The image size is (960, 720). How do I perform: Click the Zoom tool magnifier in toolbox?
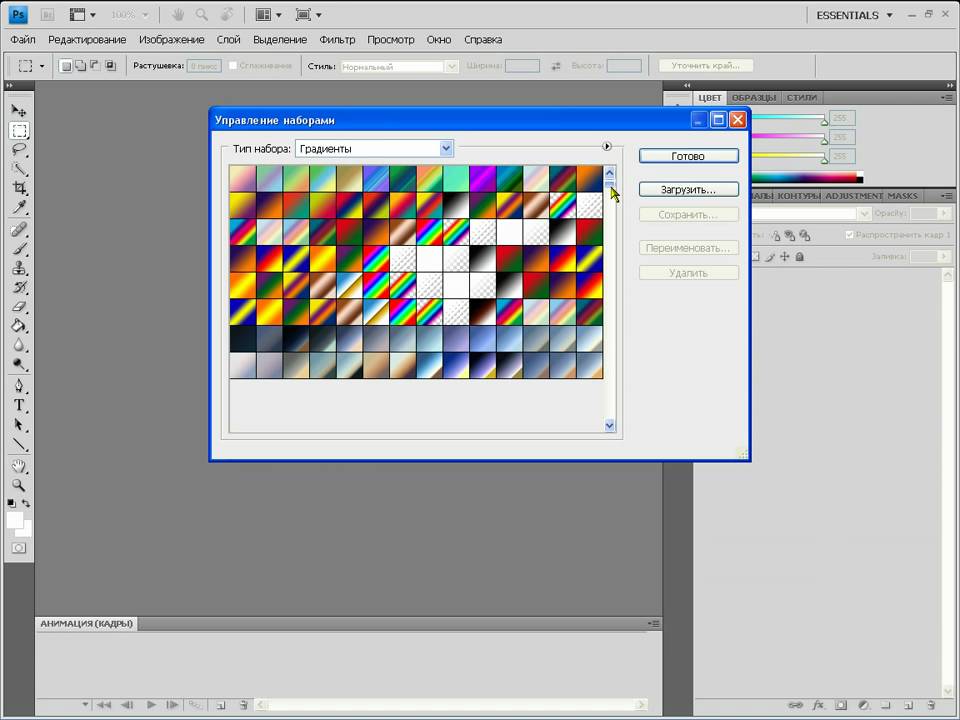(19, 485)
